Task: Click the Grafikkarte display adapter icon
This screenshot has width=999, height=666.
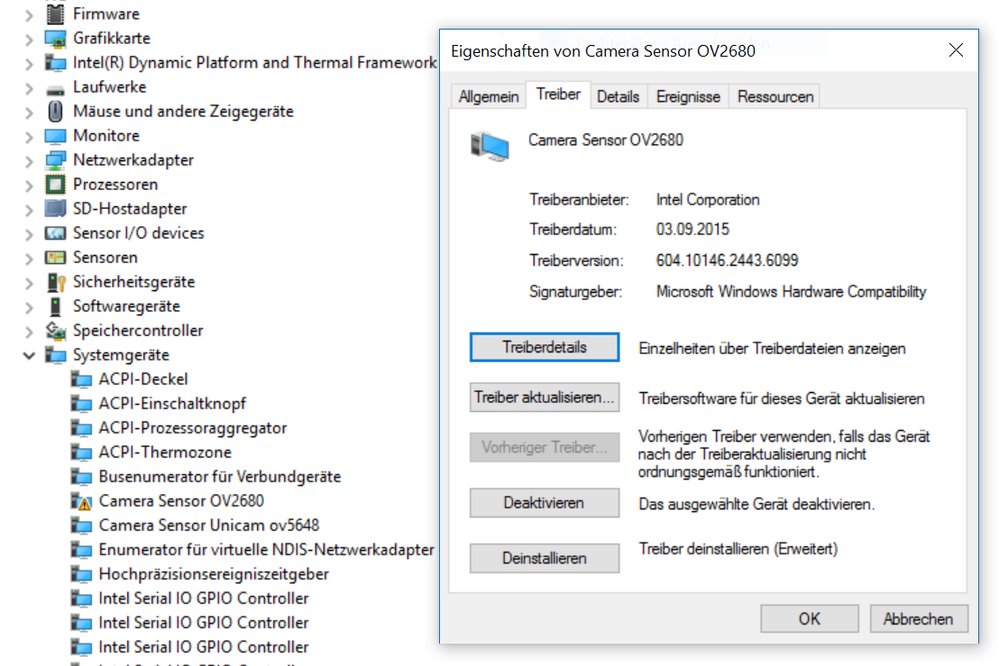Action: pos(56,38)
